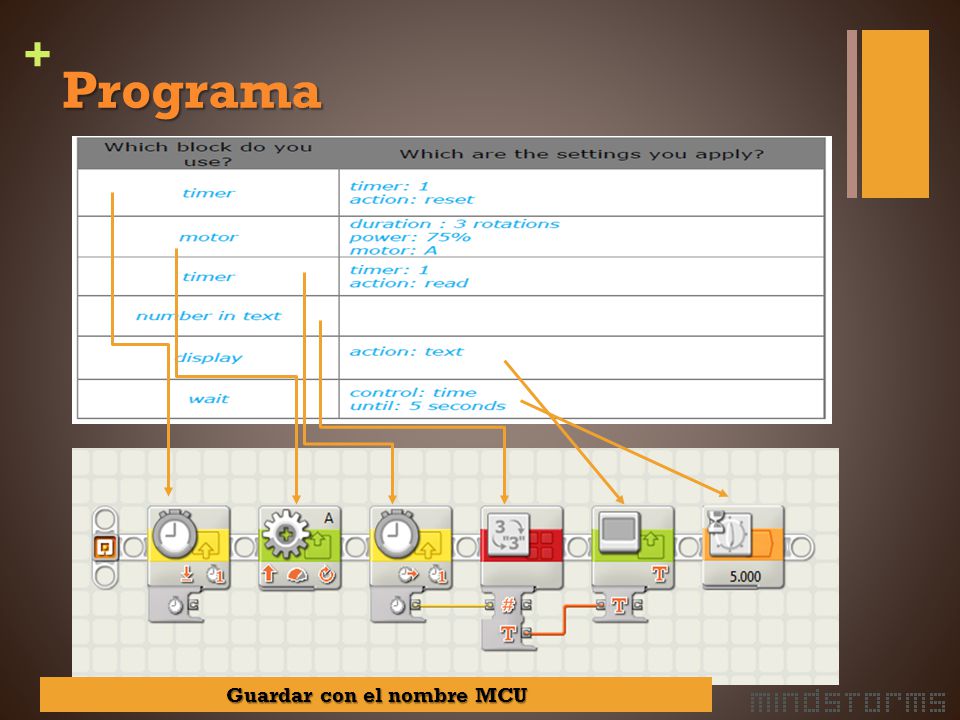Viewport: 960px width, 720px height.
Task: Click the timer data plug under first Timer block
Action: point(193,605)
